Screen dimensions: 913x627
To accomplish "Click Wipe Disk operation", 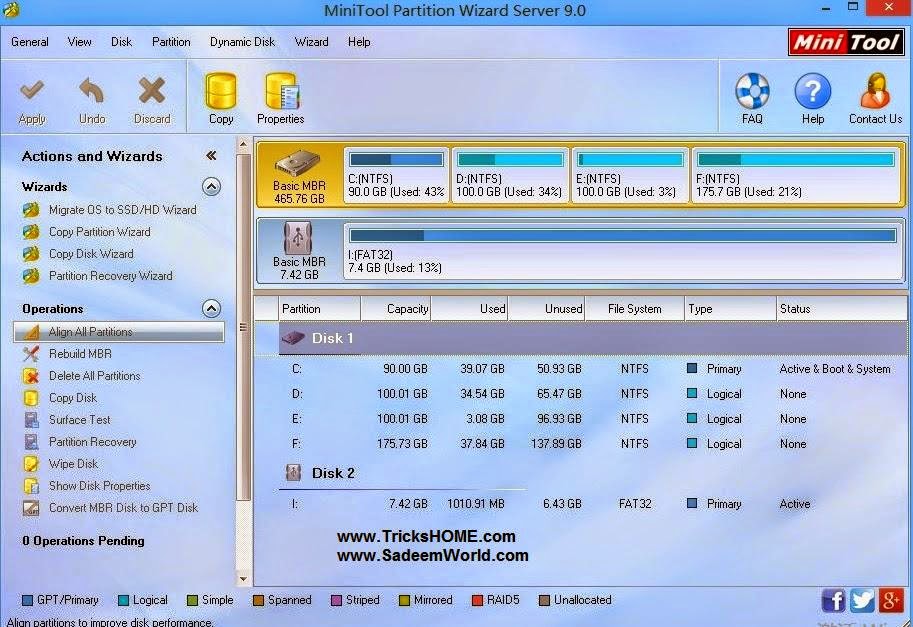I will tap(73, 464).
